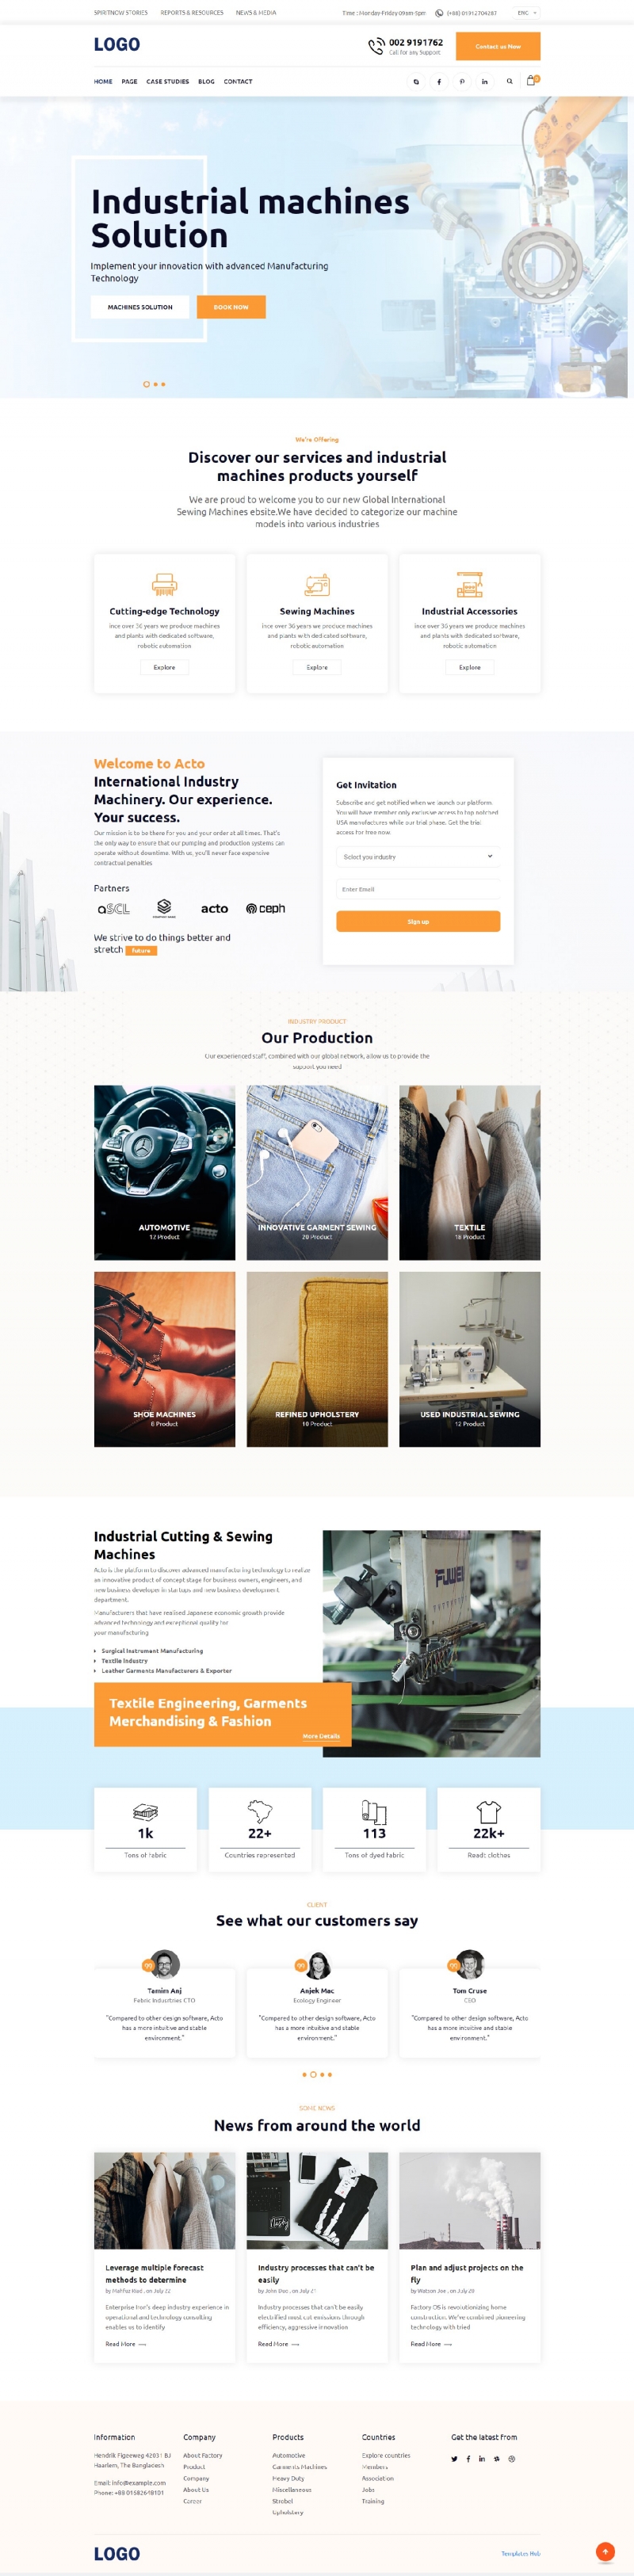Expand the Select your industry dropdown
Image resolution: width=634 pixels, height=2576 pixels.
[x=418, y=856]
